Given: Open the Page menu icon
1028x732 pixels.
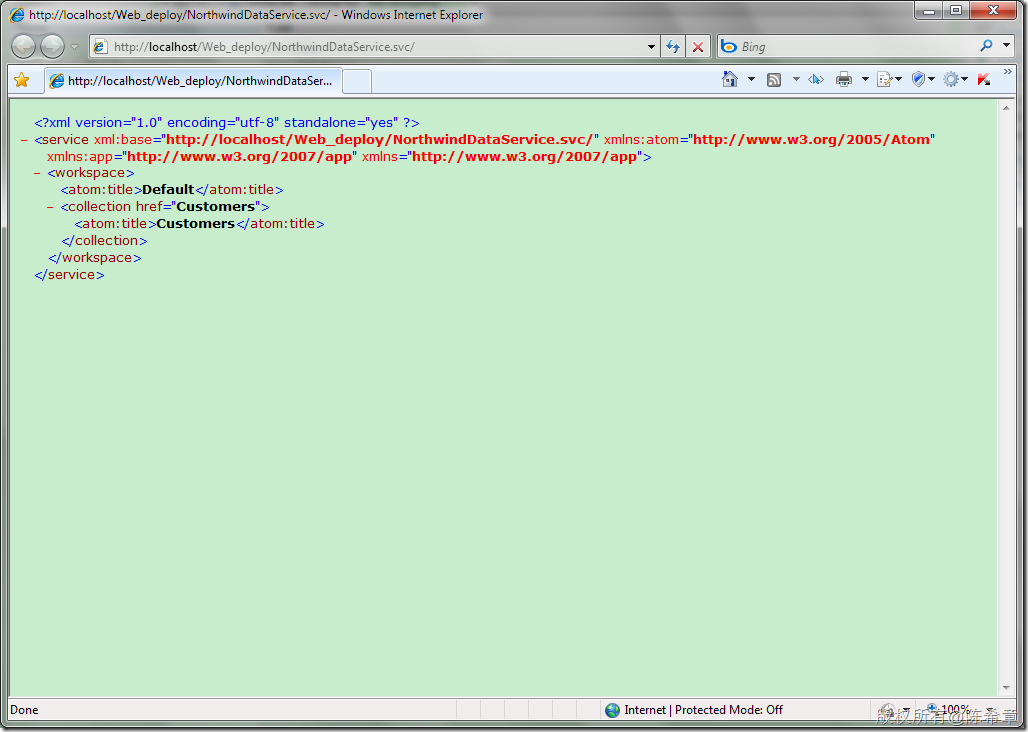Looking at the screenshot, I should click(x=889, y=79).
